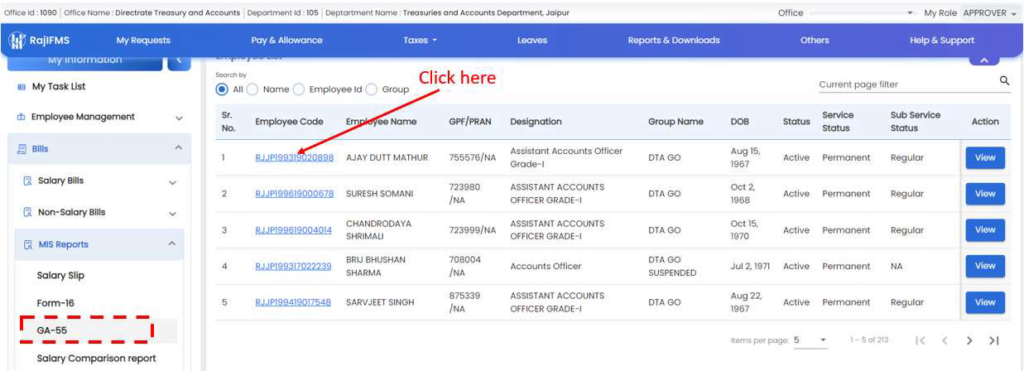Open employee code RJJP199619004014 link

(x=293, y=231)
